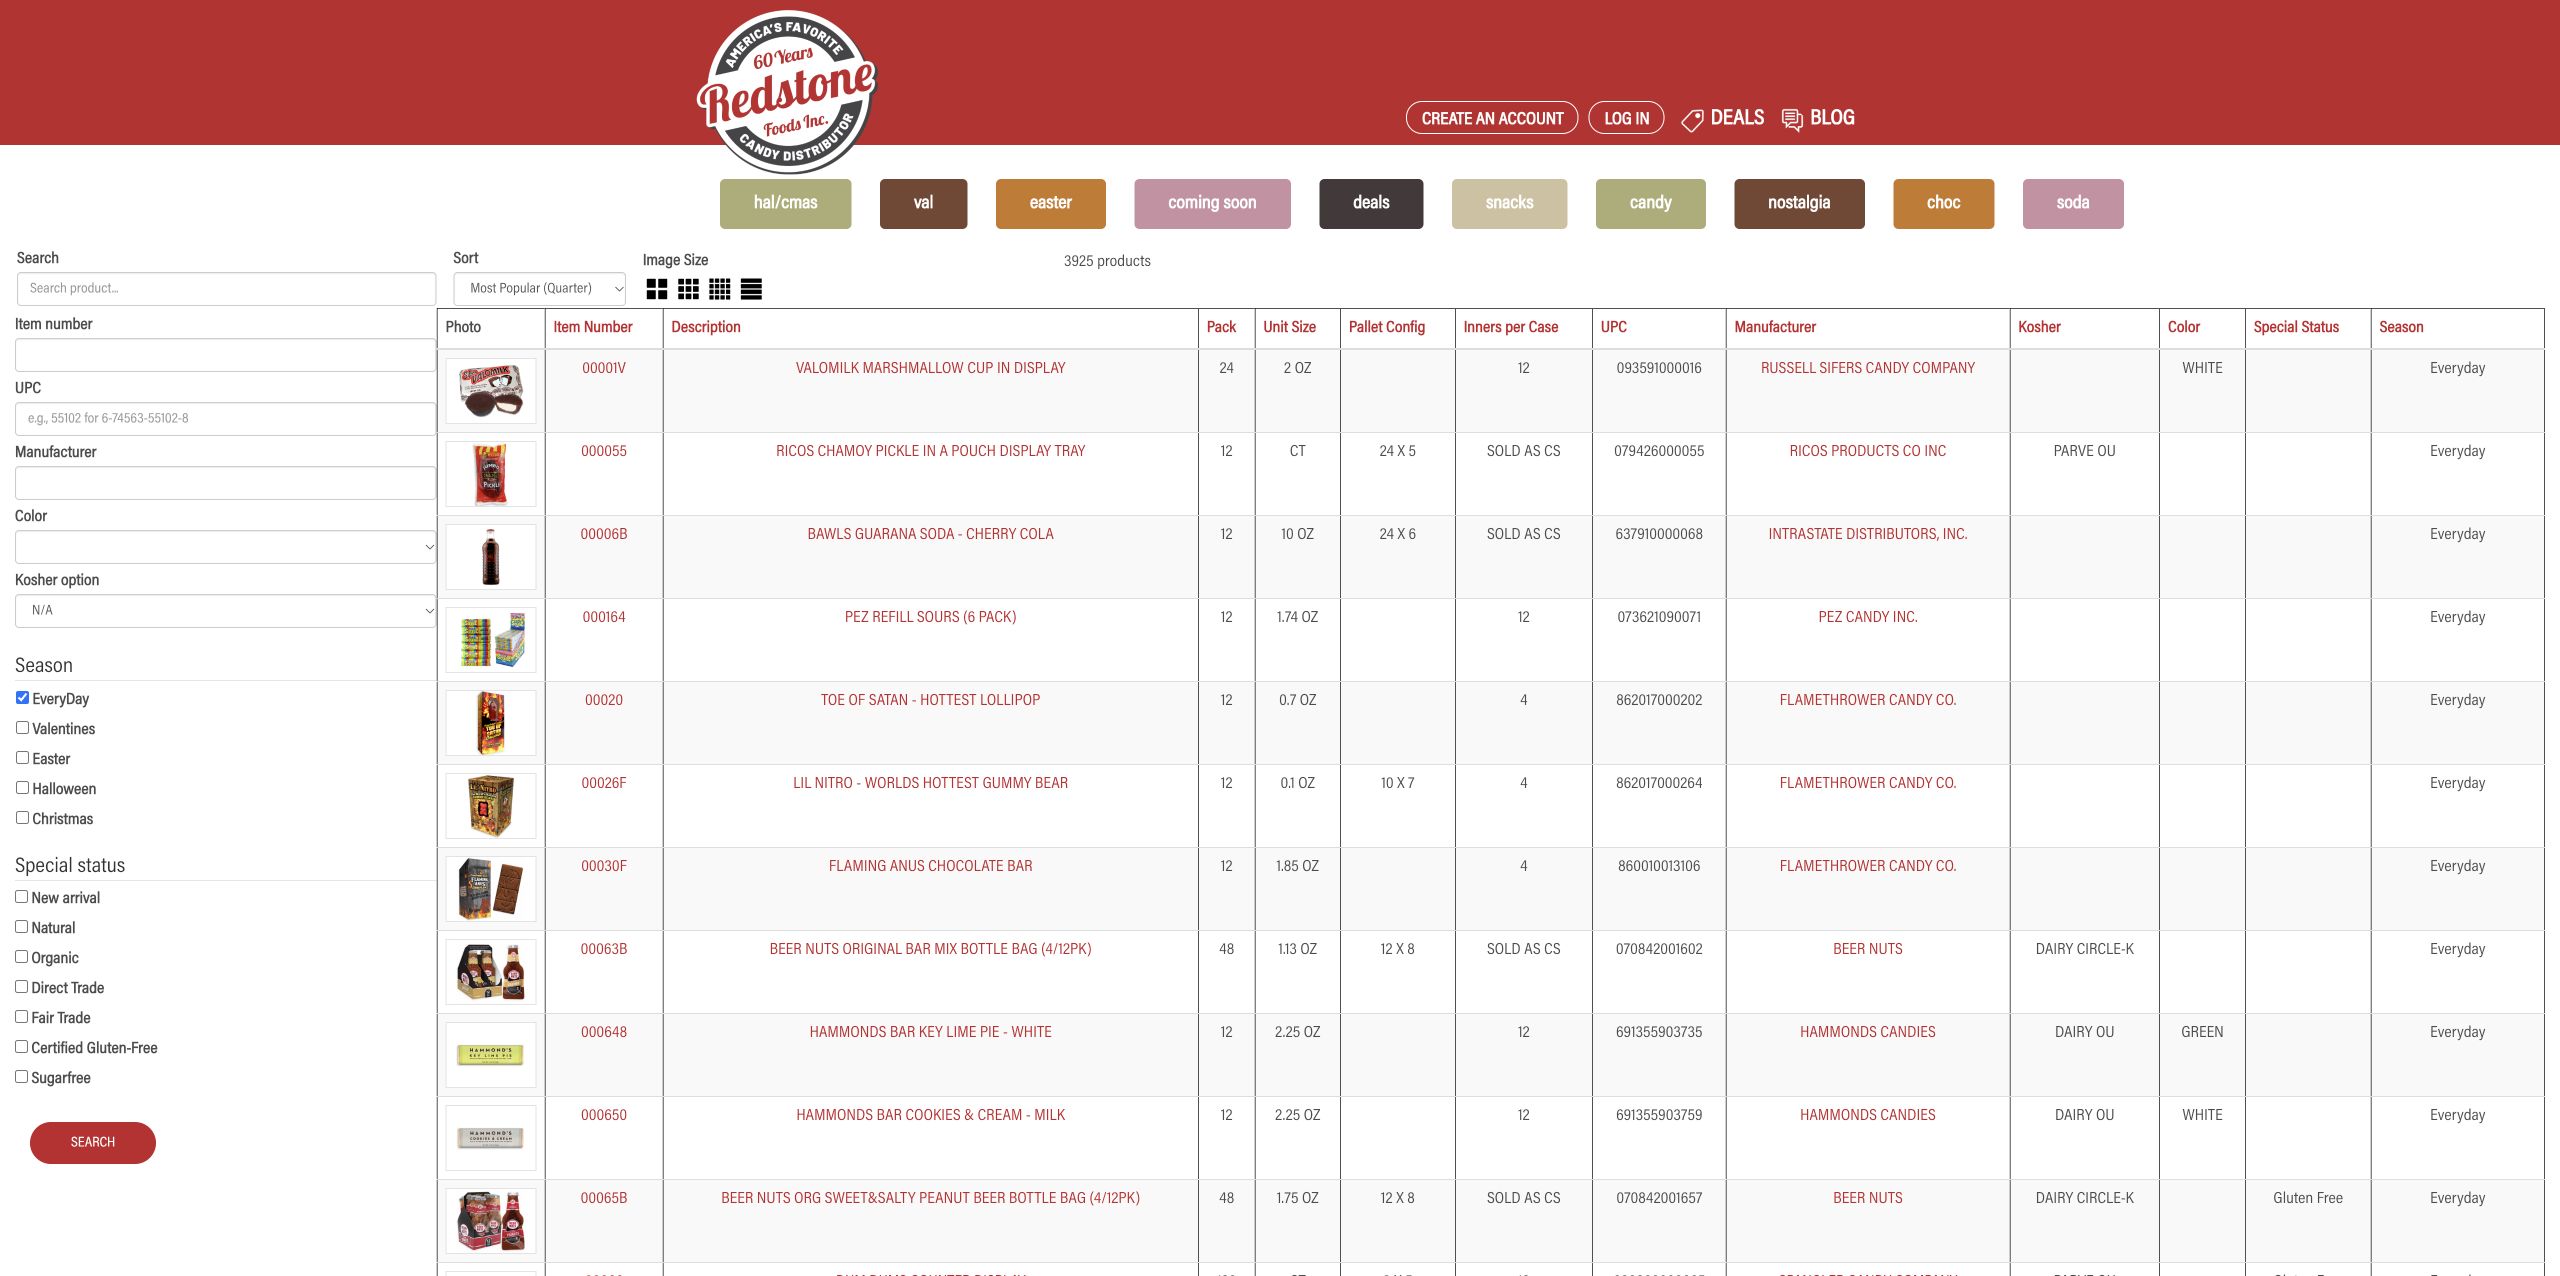This screenshot has height=1276, width=2560.
Task: Open Bawls Guarana Soda product photo
Action: (490, 557)
